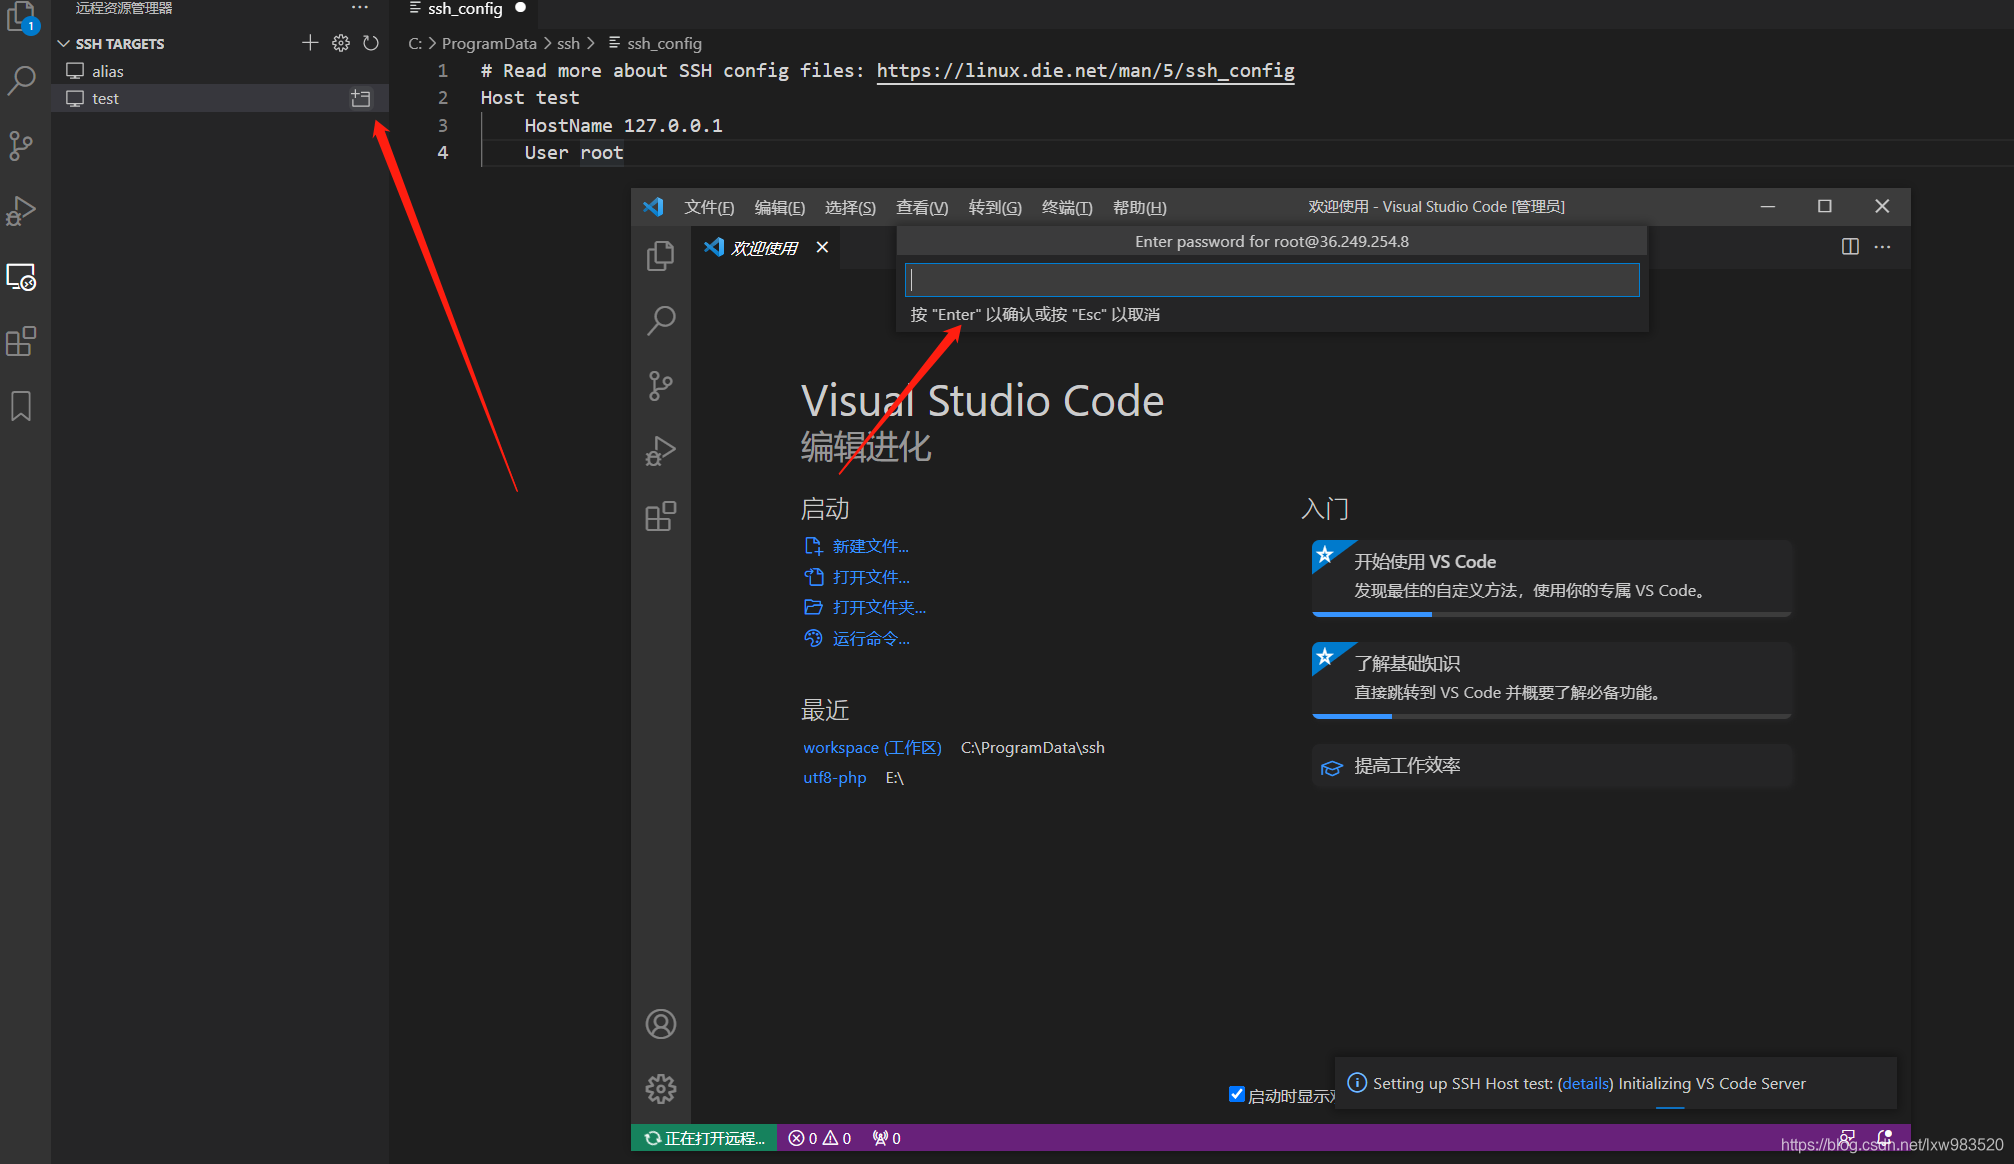The image size is (2014, 1164).
Task: Click ProgramData in breadcrumb path
Action: pos(489,43)
